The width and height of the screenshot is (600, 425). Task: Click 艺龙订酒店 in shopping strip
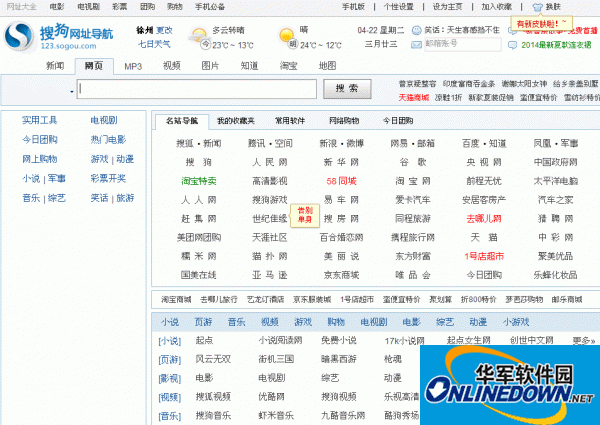tap(265, 300)
